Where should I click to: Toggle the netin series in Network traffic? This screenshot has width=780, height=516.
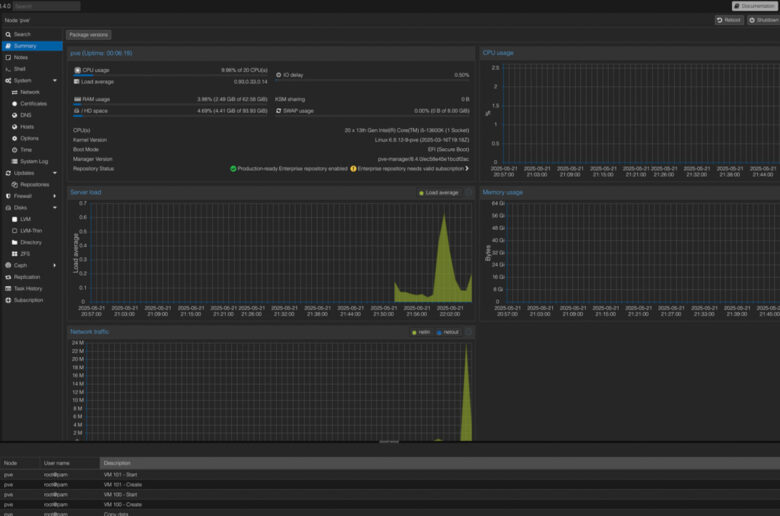[x=423, y=332]
